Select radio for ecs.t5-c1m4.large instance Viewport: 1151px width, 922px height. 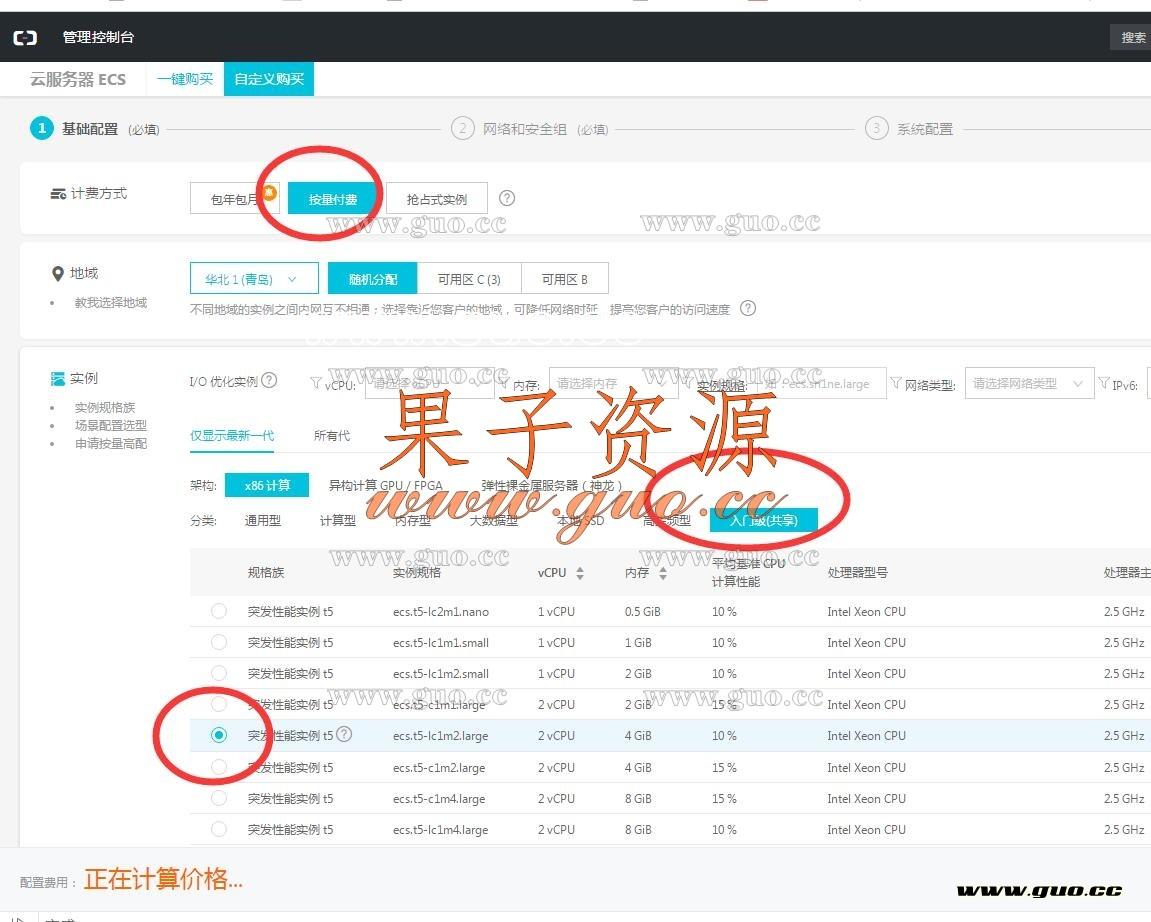coord(219,798)
